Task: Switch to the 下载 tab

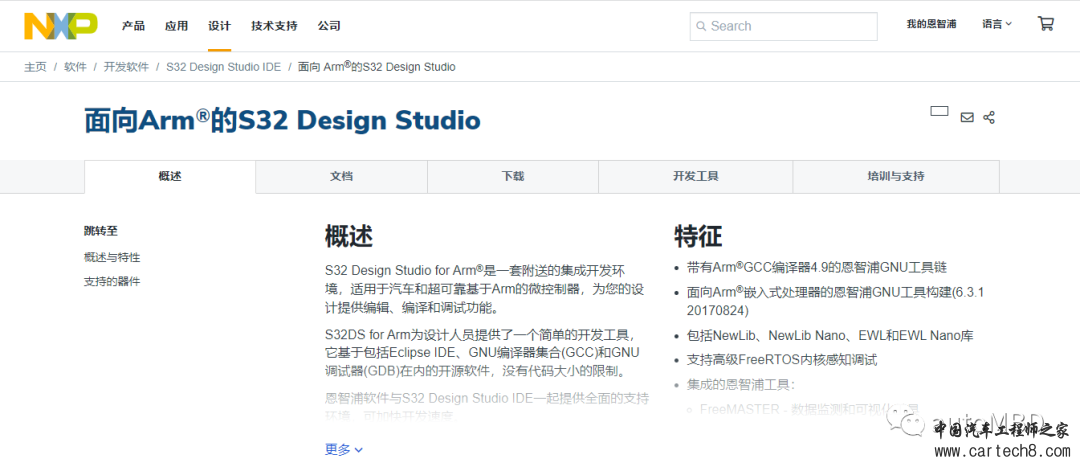Action: click(512, 176)
